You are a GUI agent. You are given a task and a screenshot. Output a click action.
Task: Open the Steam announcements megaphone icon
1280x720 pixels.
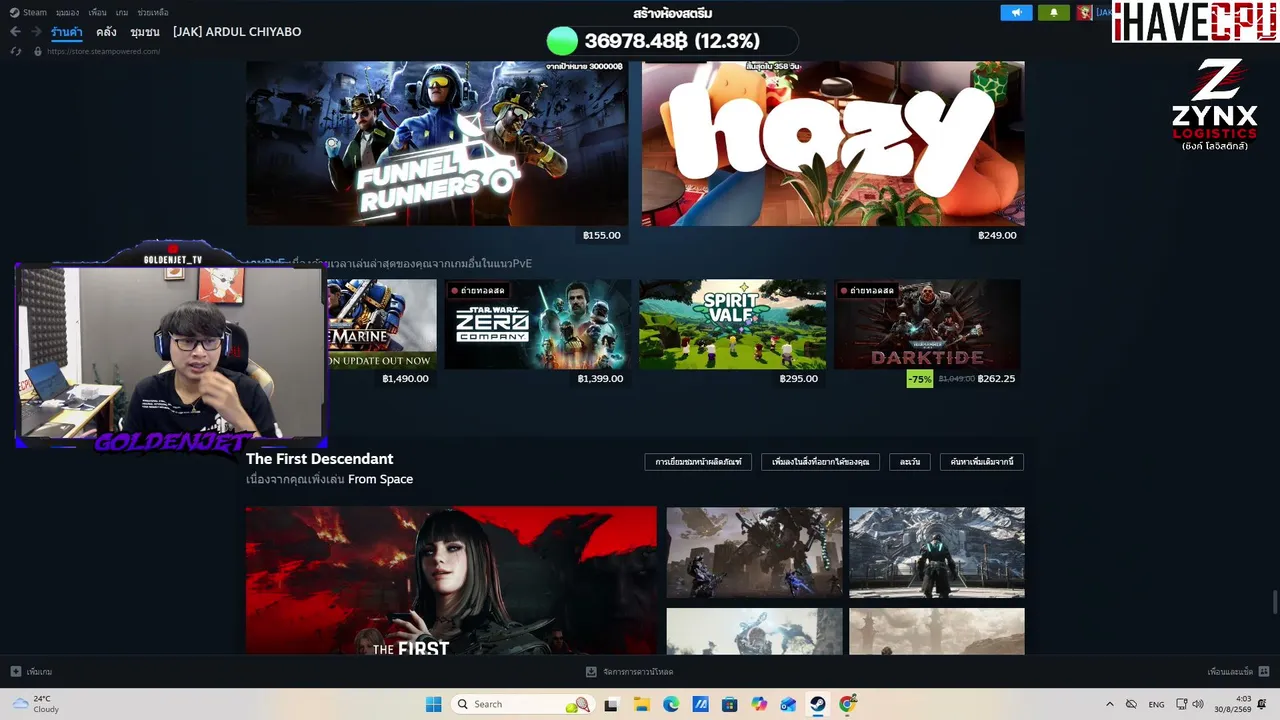point(1016,12)
